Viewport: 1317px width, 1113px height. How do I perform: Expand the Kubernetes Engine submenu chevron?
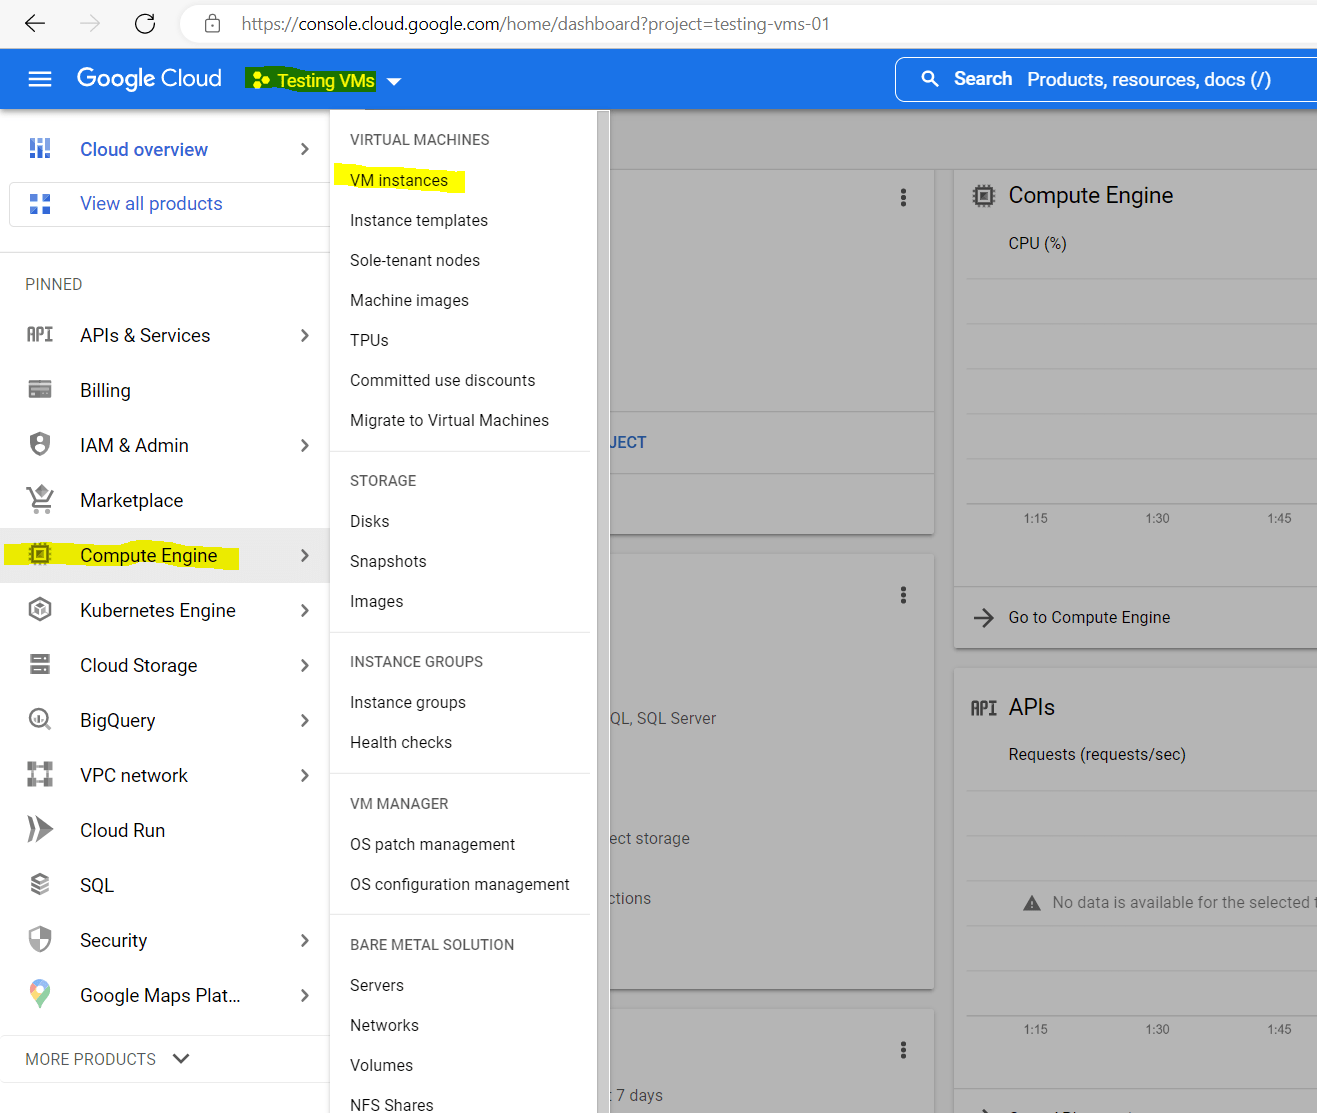click(x=305, y=610)
